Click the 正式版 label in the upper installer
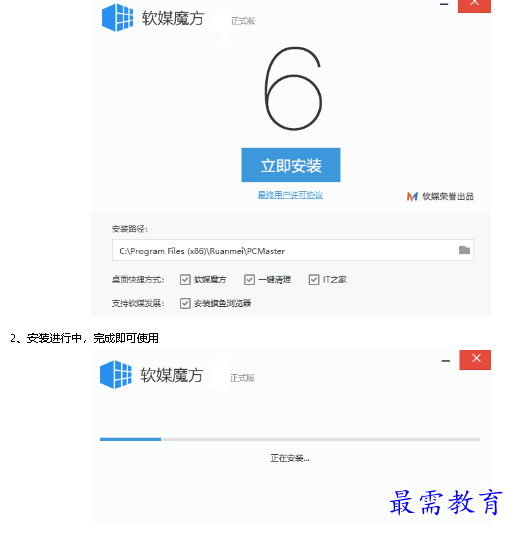 (243, 21)
